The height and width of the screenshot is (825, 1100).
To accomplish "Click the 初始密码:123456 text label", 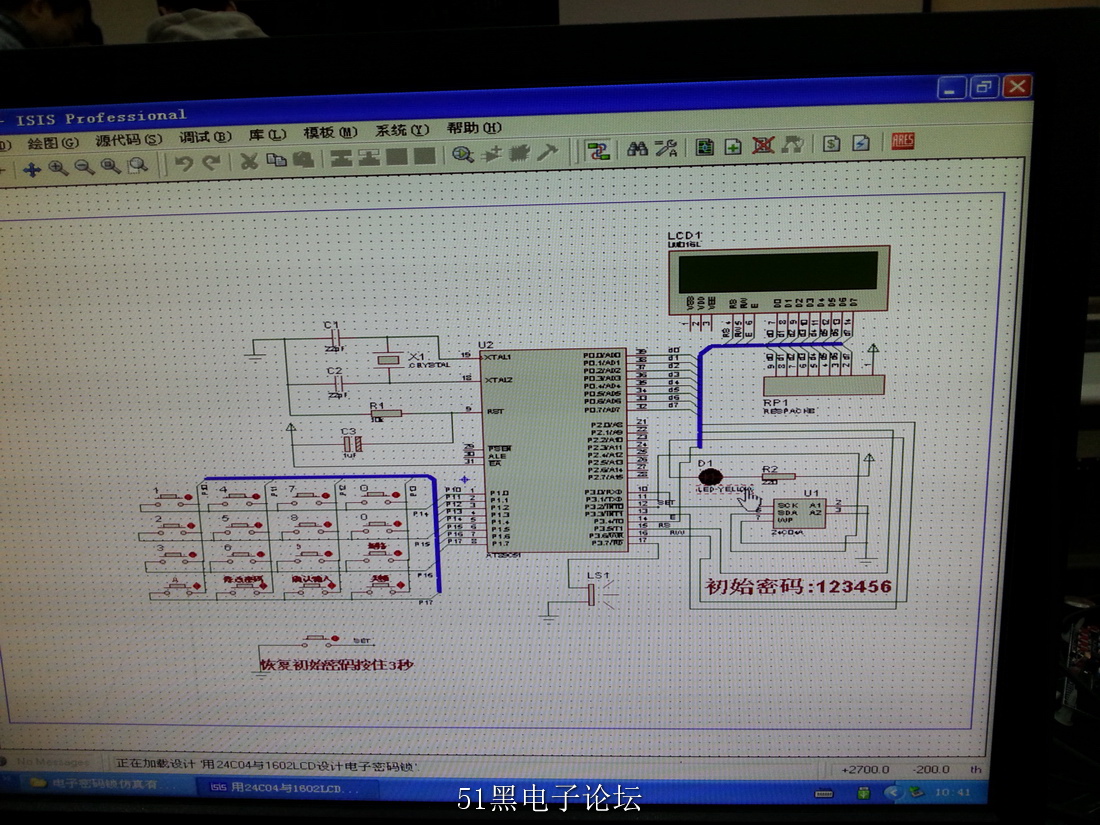I will pos(798,586).
